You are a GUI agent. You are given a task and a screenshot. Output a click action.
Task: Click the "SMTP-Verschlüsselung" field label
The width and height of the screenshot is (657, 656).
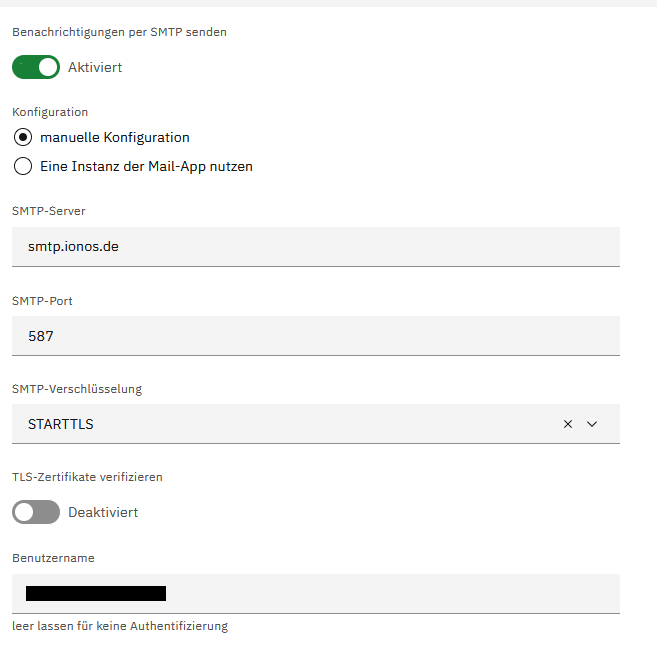pyautogui.click(x=77, y=388)
